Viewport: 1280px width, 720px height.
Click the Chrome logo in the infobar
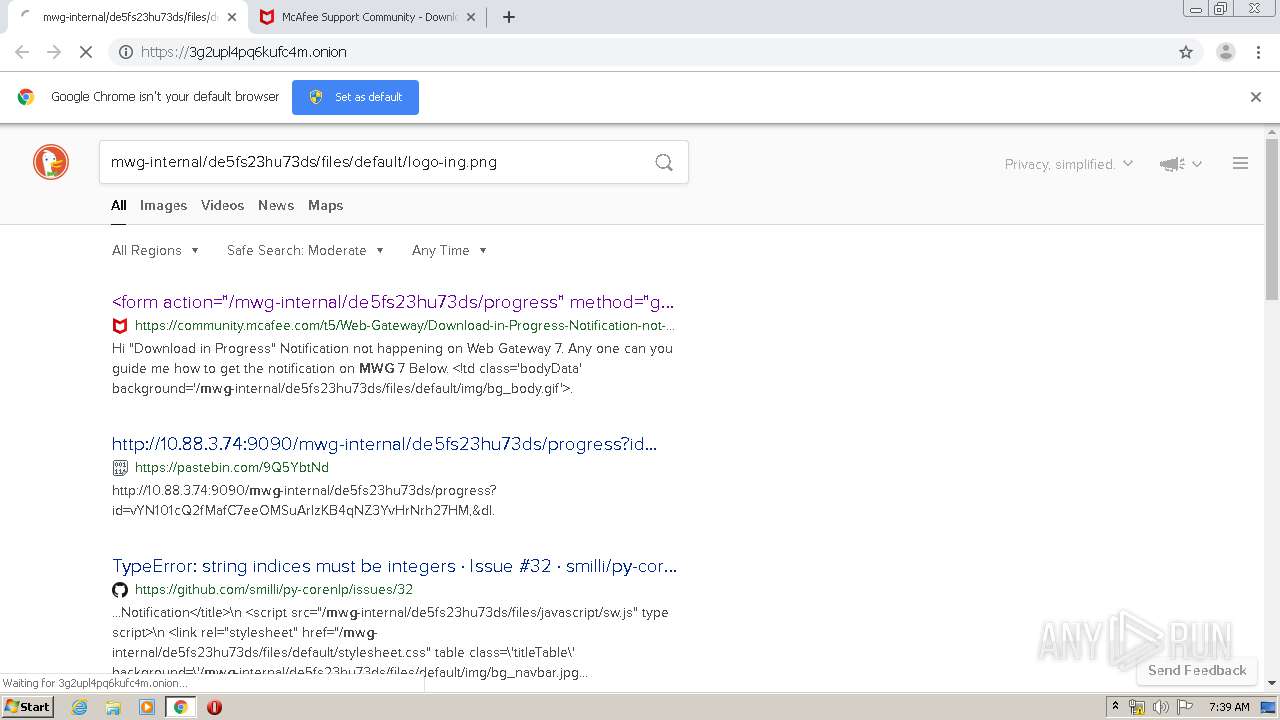[26, 97]
